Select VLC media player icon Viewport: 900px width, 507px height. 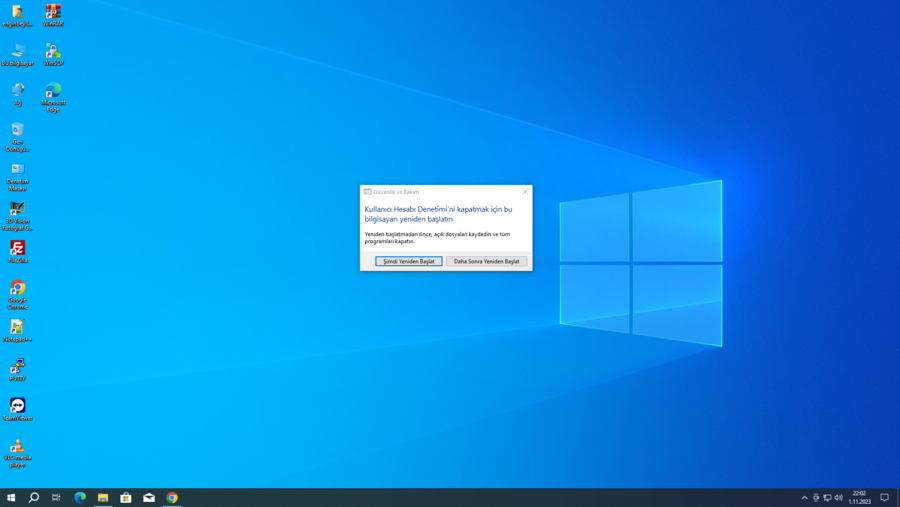click(x=17, y=452)
